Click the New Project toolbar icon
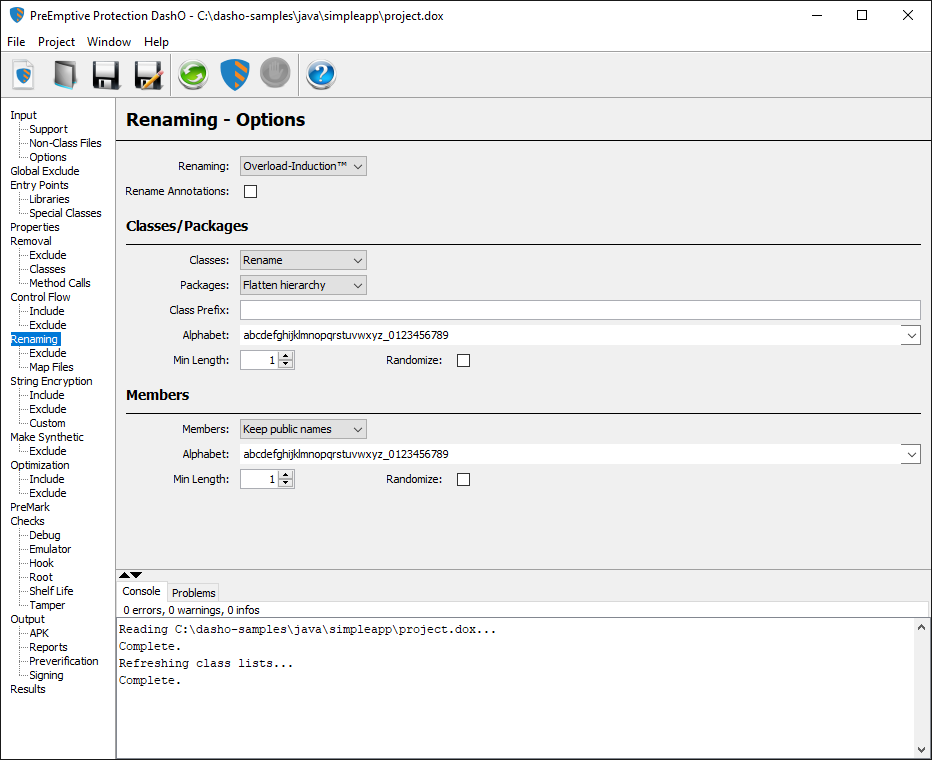 pos(24,74)
